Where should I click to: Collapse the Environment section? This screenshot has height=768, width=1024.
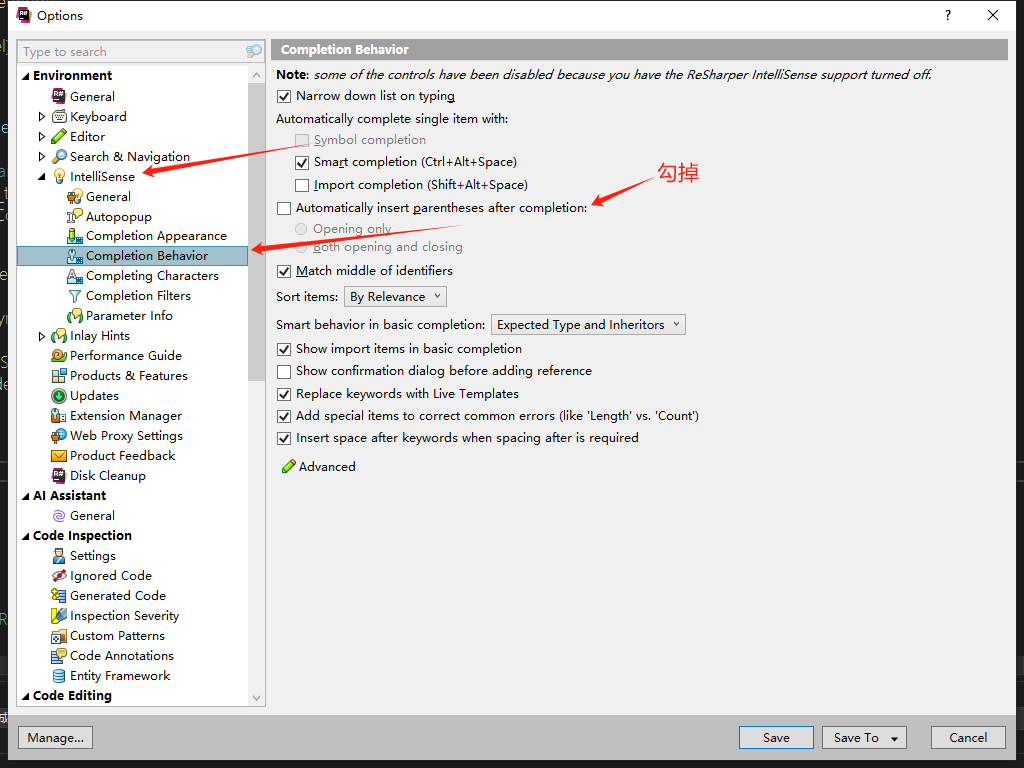pos(25,76)
